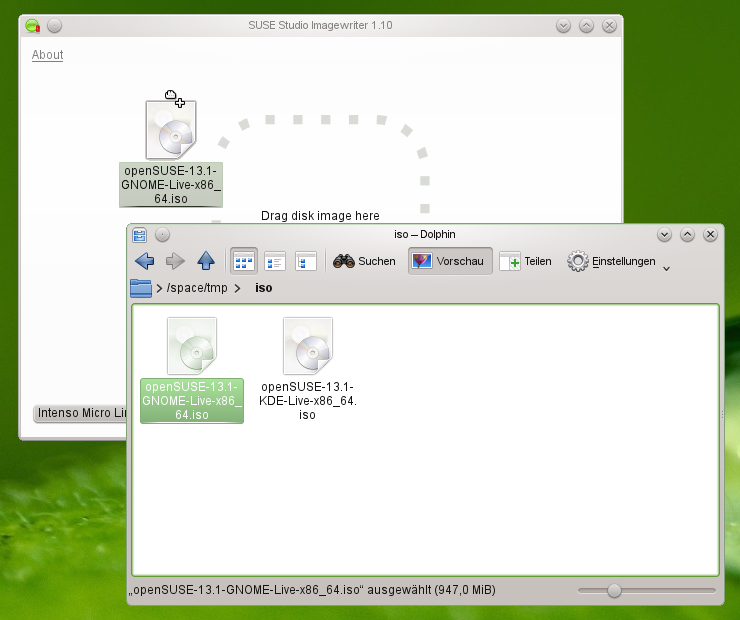This screenshot has width=740, height=620.
Task: Expand the arrow before /space/tmp breadcrumb
Action: (x=159, y=288)
